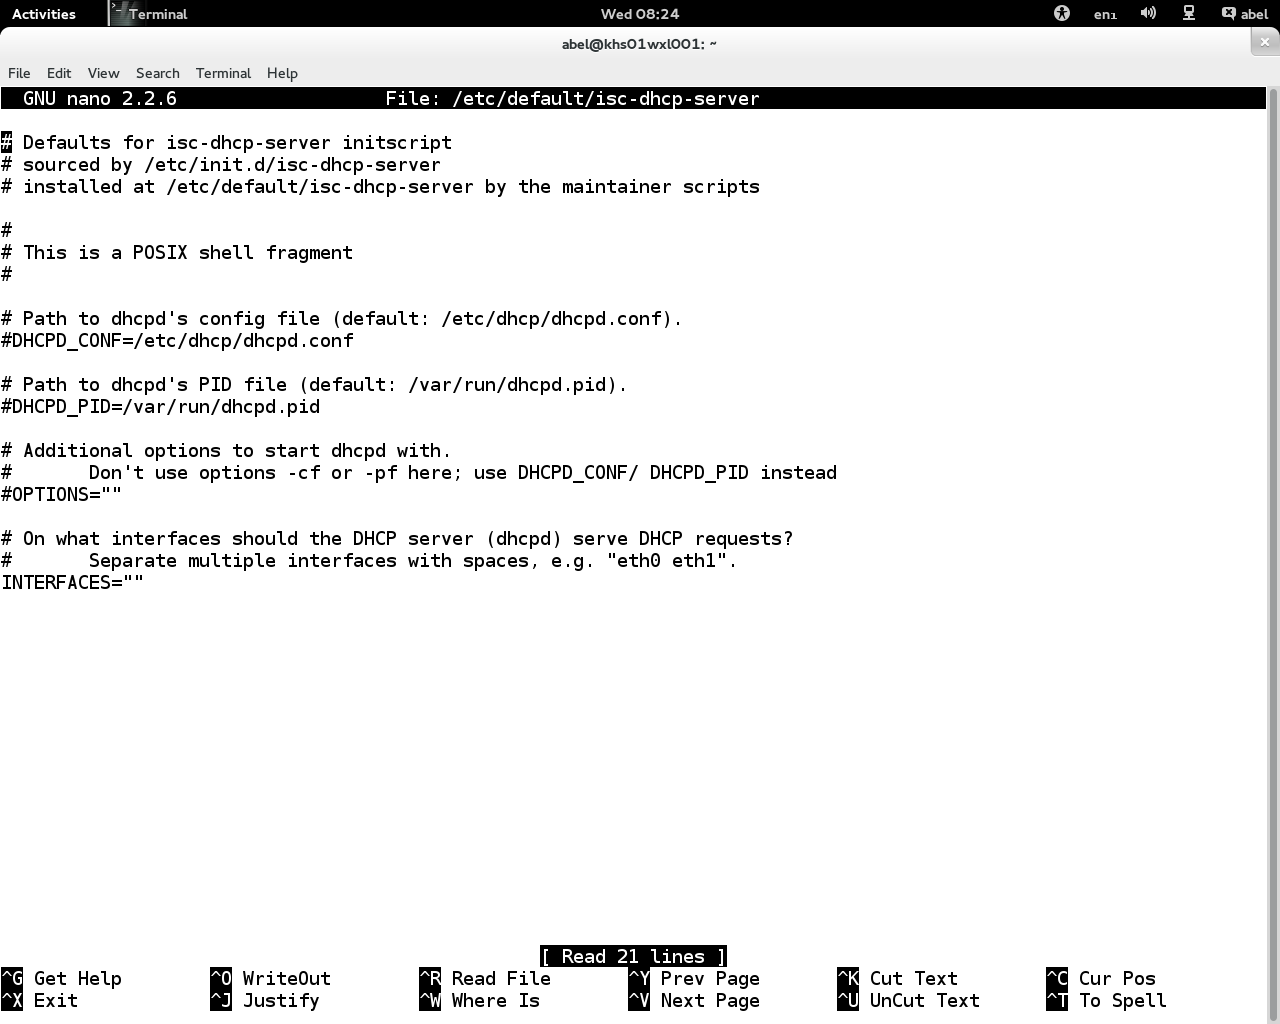This screenshot has height=1024, width=1280.
Task: Click the 'Separate multiple interfaces' comment line
Action: 369,561
